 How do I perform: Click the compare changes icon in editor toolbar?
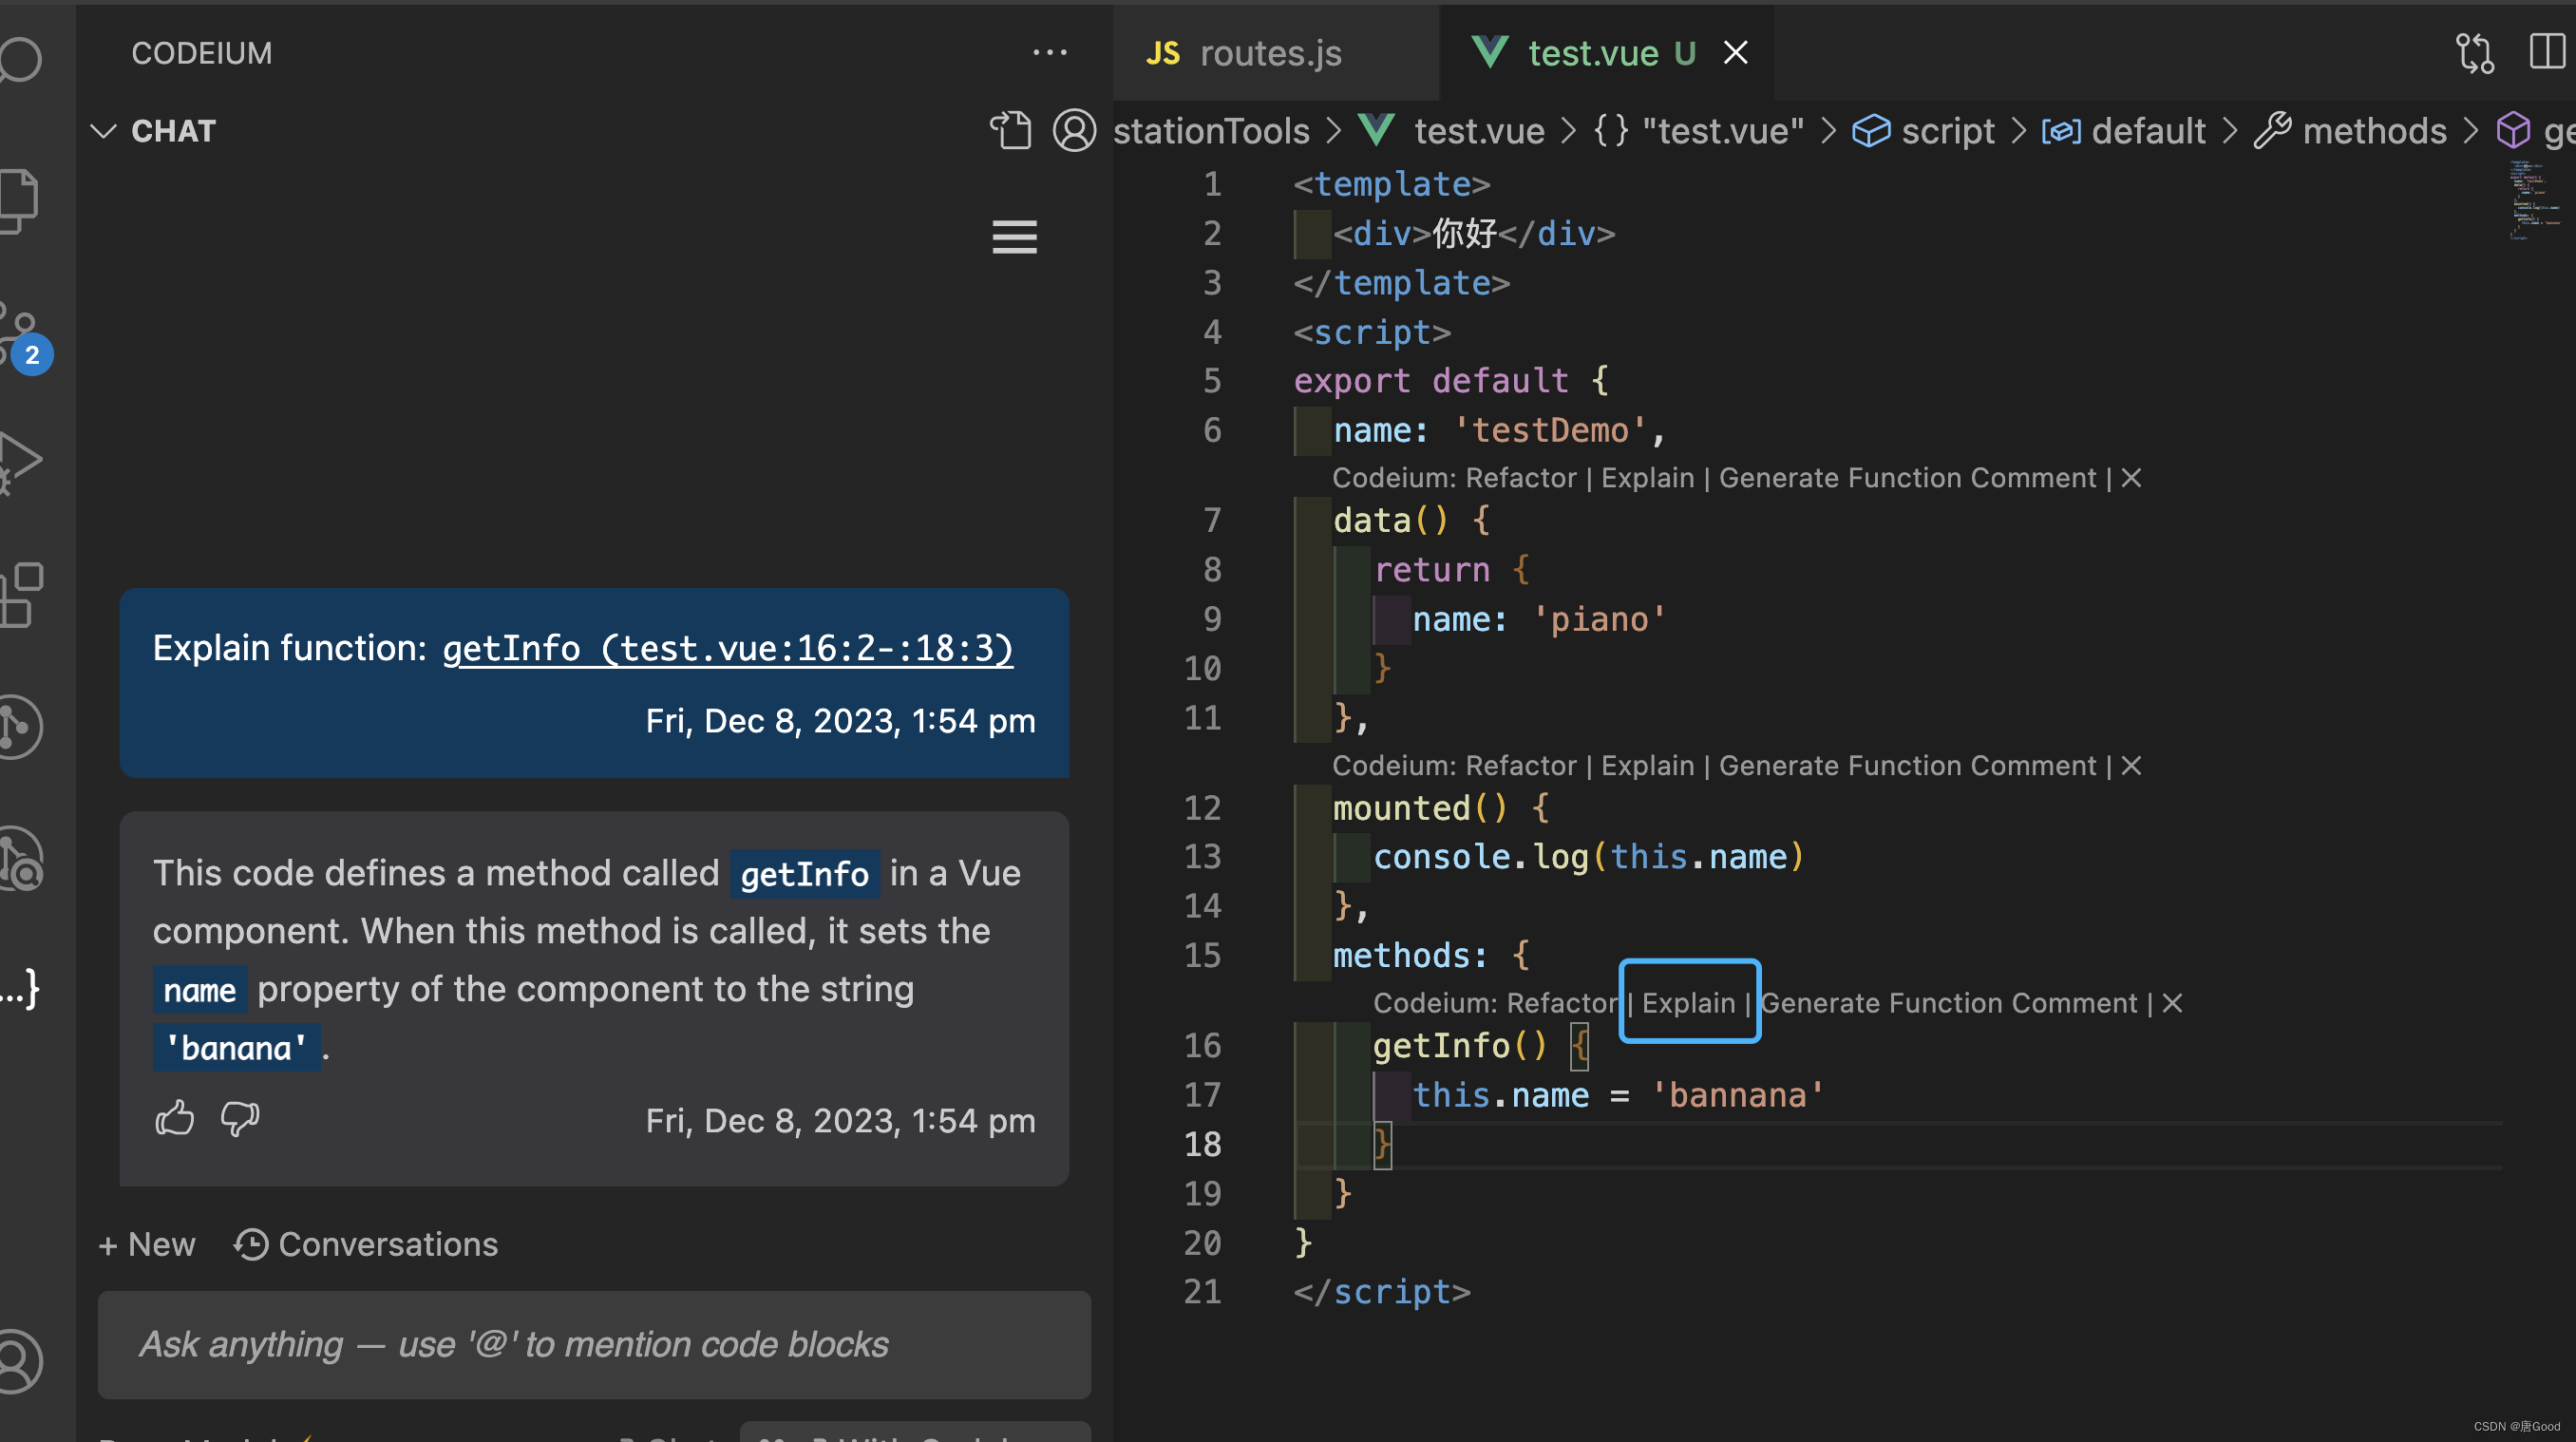2474,52
